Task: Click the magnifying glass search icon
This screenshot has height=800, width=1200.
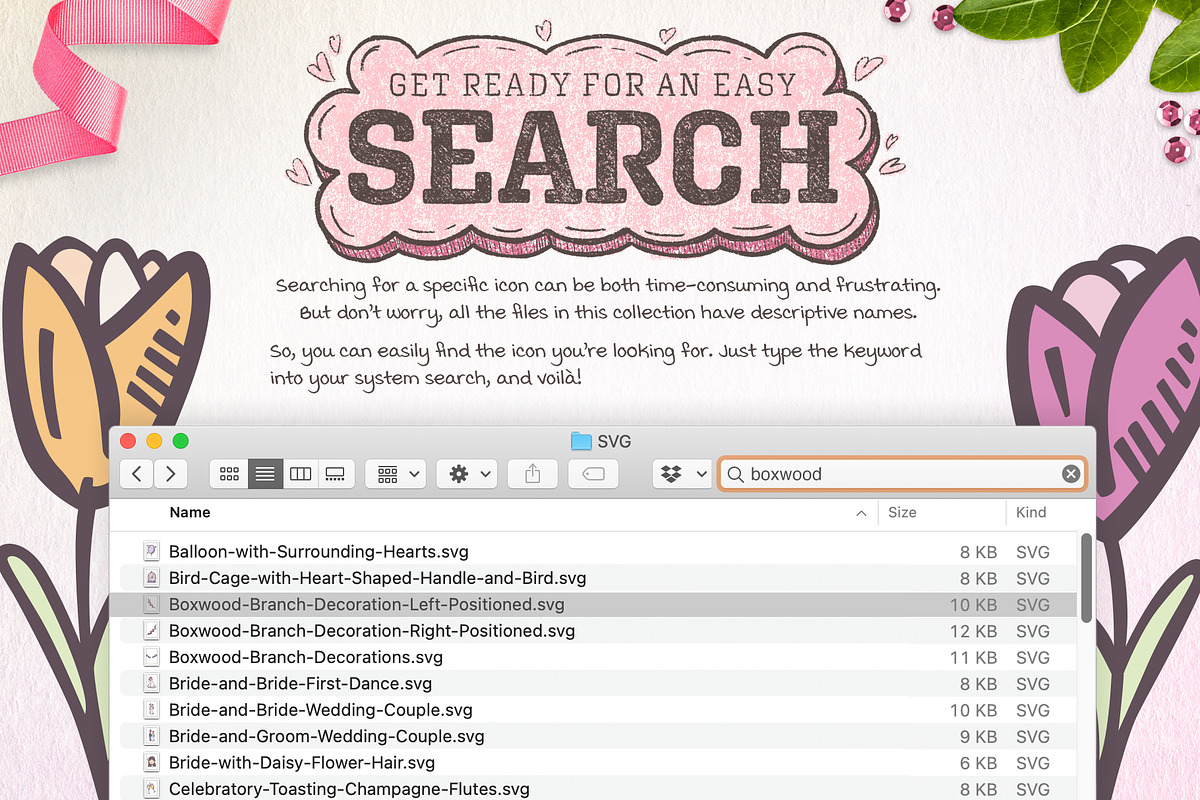Action: 735,474
